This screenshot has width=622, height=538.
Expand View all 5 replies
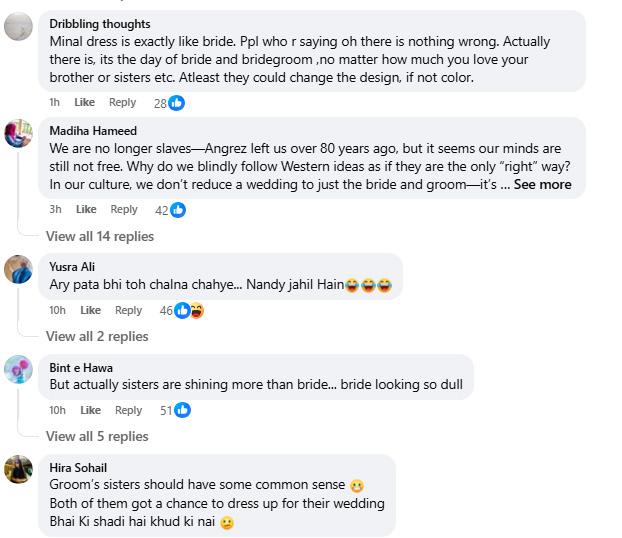(x=97, y=436)
